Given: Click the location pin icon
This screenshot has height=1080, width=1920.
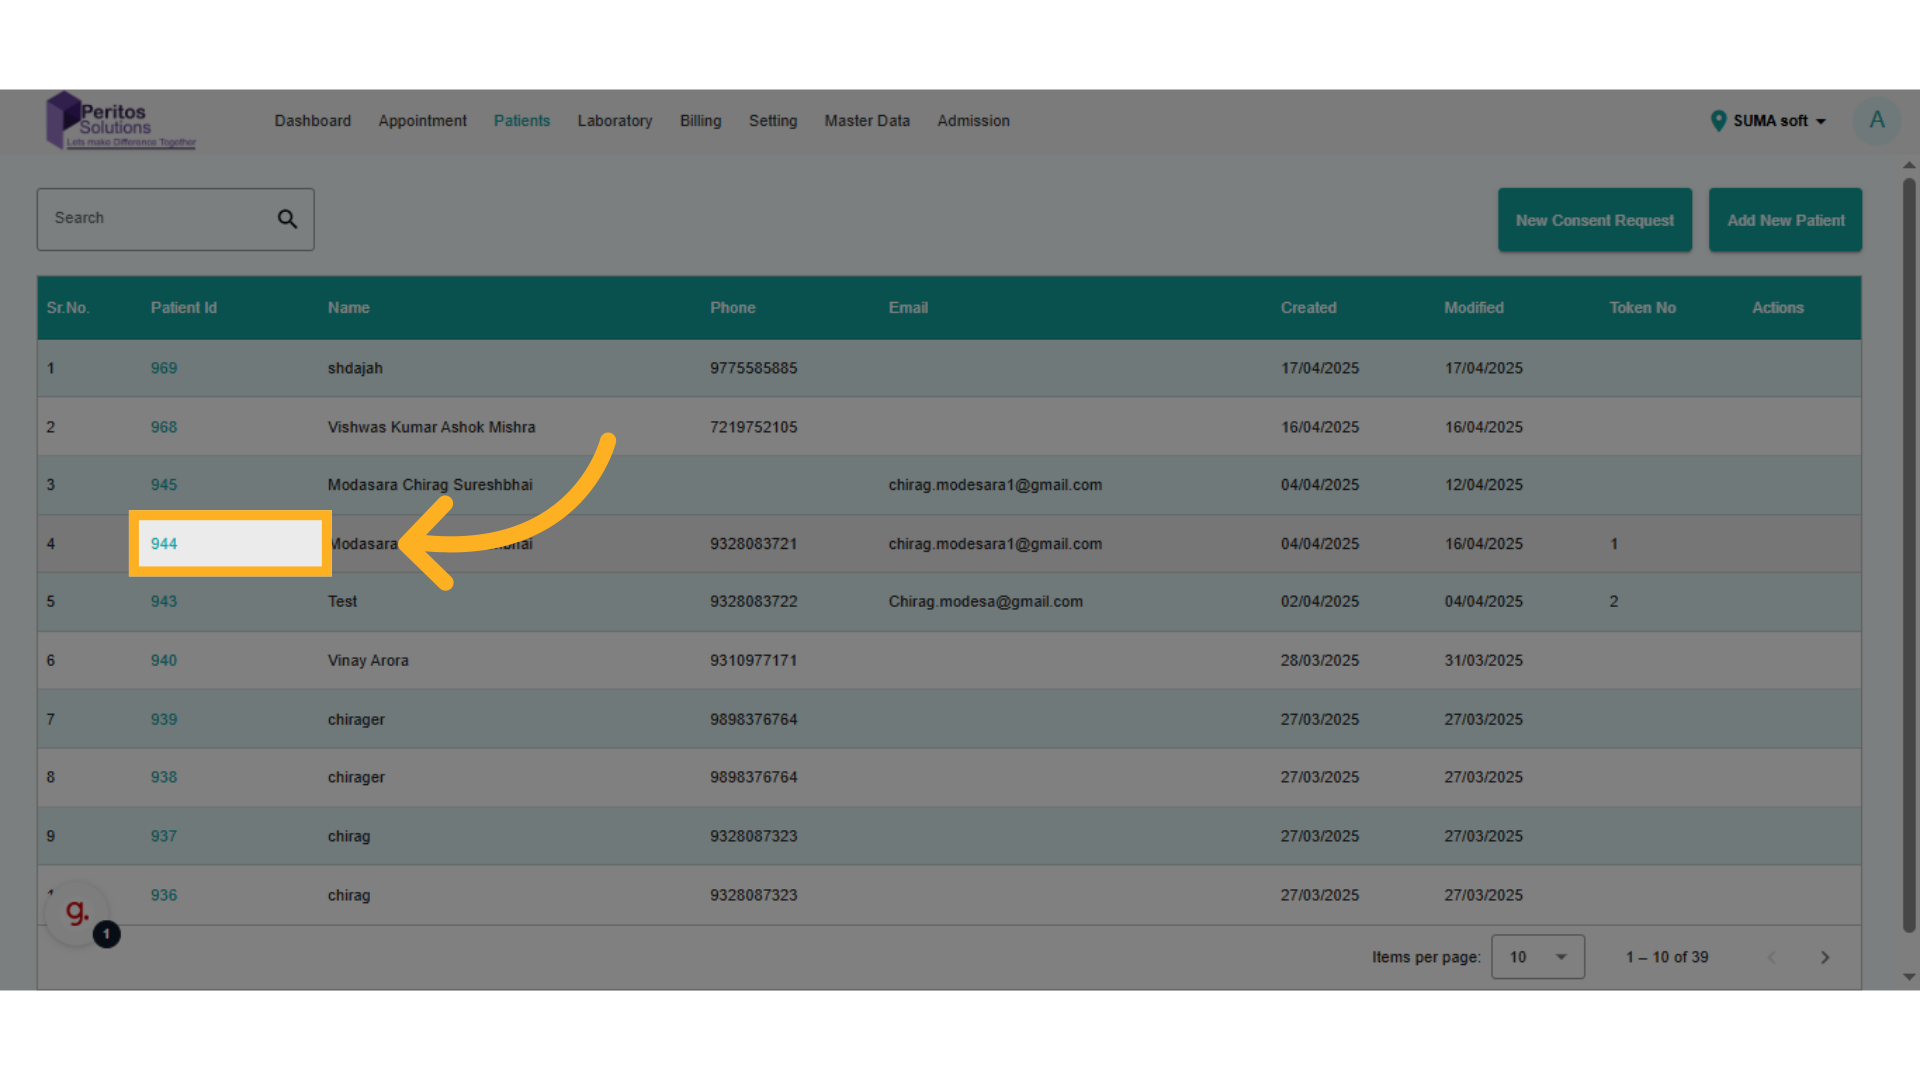Looking at the screenshot, I should 1718,121.
